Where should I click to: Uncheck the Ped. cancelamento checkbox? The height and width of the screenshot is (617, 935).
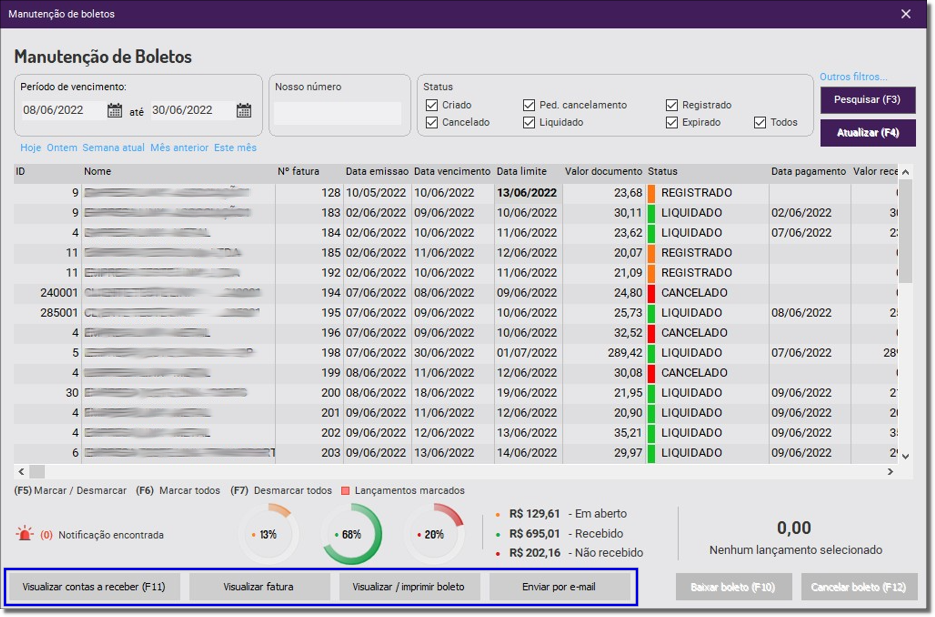pyautogui.click(x=529, y=105)
